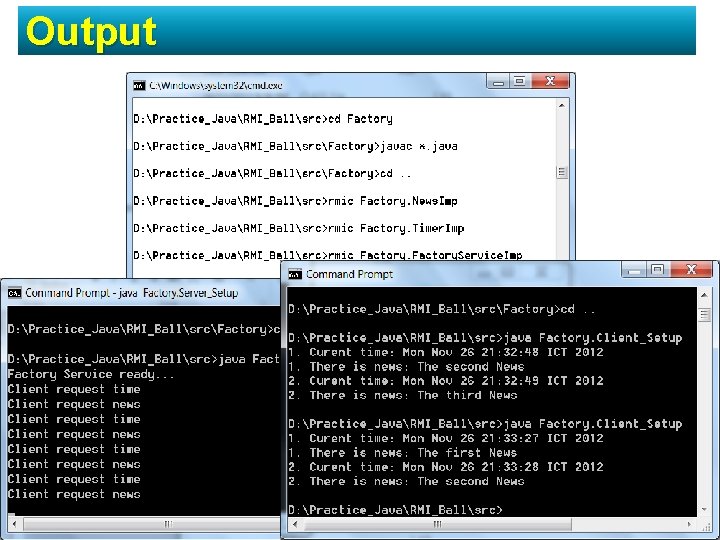Click the first 'Client request time' line

[x=74, y=389]
